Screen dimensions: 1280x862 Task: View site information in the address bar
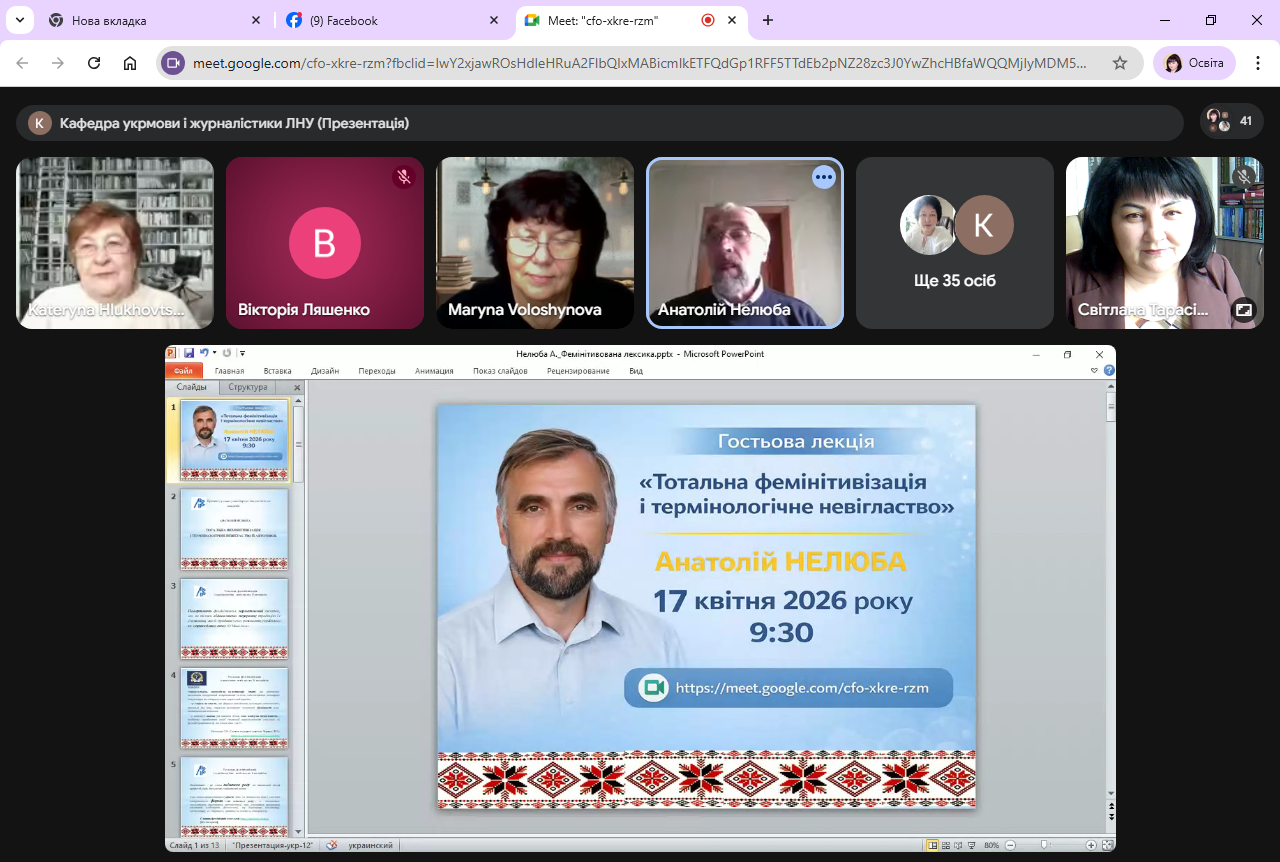click(173, 63)
